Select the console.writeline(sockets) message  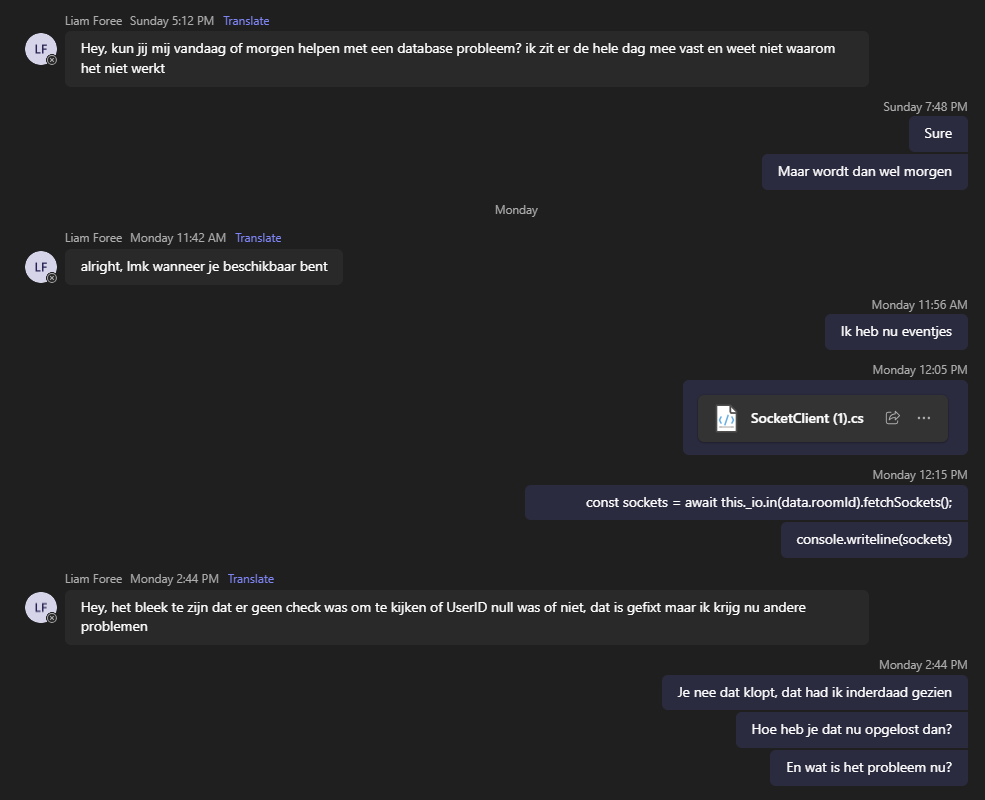pyautogui.click(x=874, y=539)
